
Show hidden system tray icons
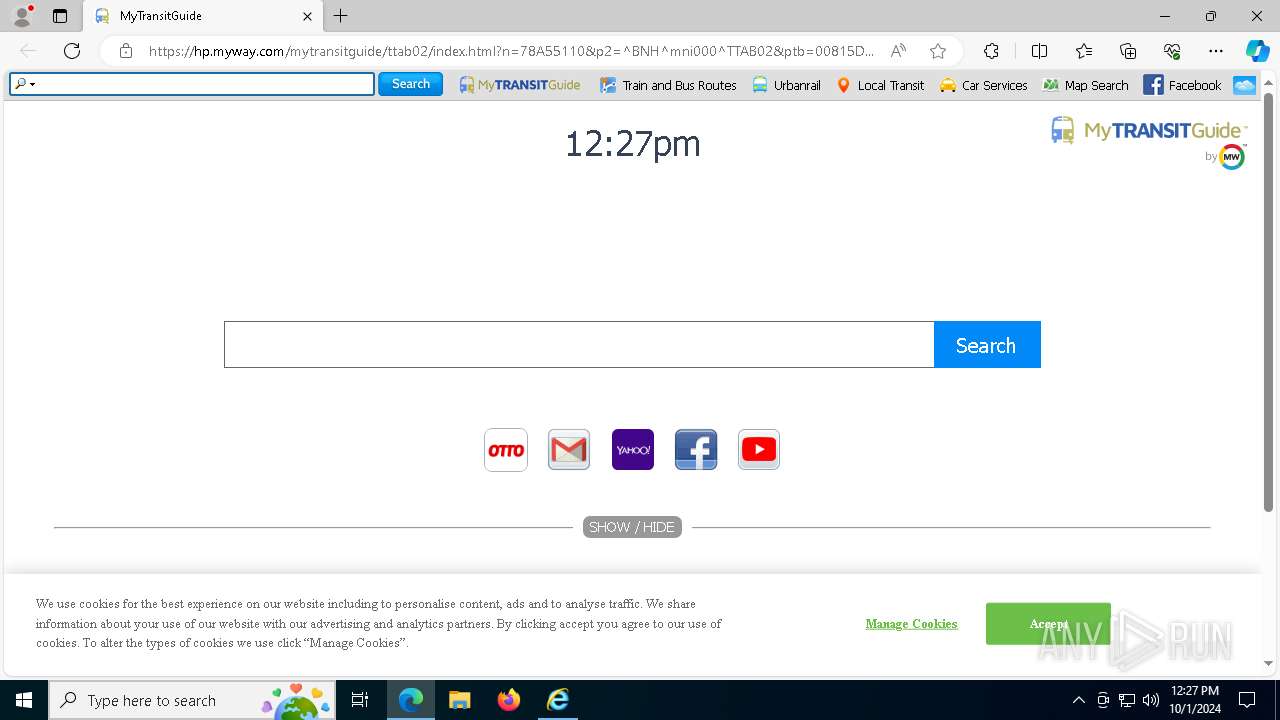[1078, 700]
